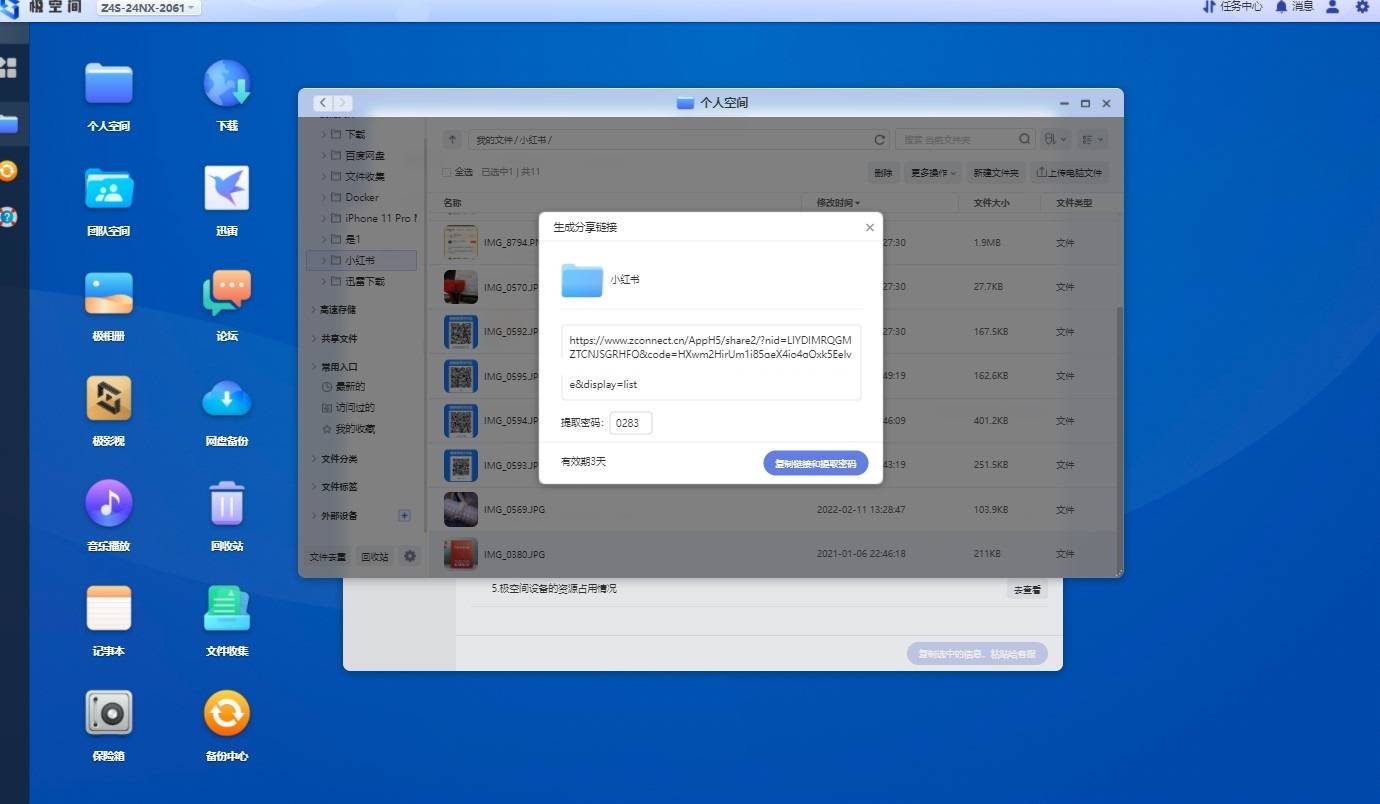Open the 极相册 photo album app icon
The image size is (1380, 804).
coord(109,294)
